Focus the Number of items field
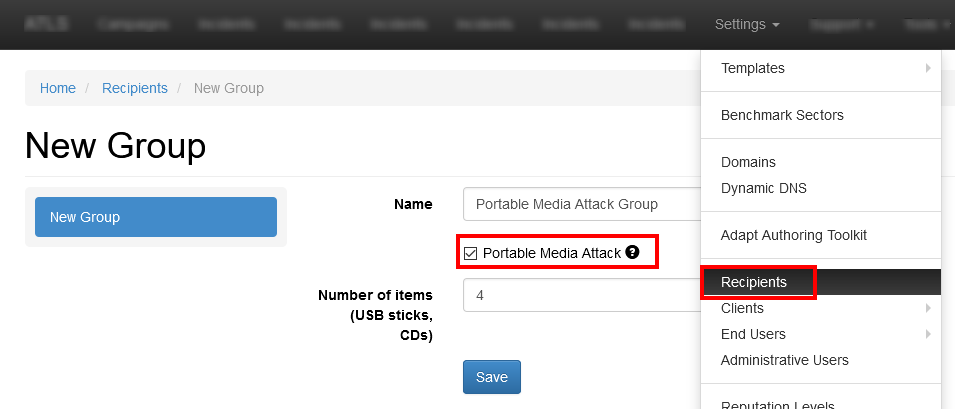Screen dimensions: 955x409 click(582, 295)
